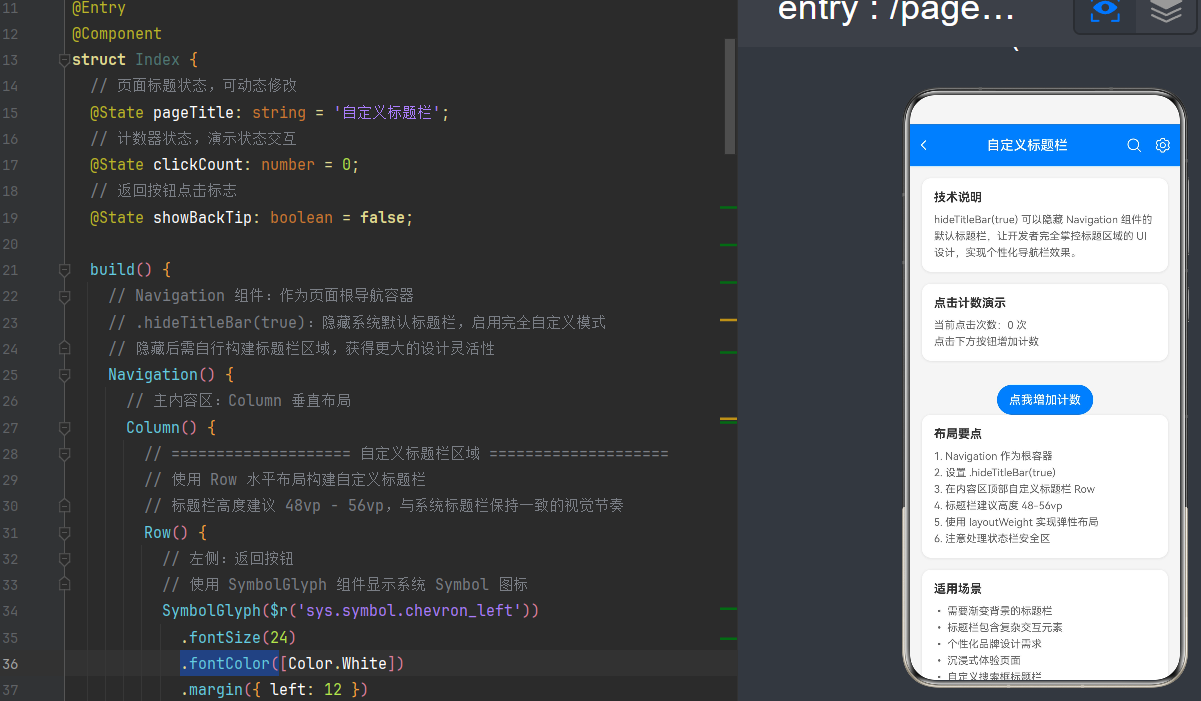Click the showBackTip variable name
1201x701 pixels.
click(203, 217)
